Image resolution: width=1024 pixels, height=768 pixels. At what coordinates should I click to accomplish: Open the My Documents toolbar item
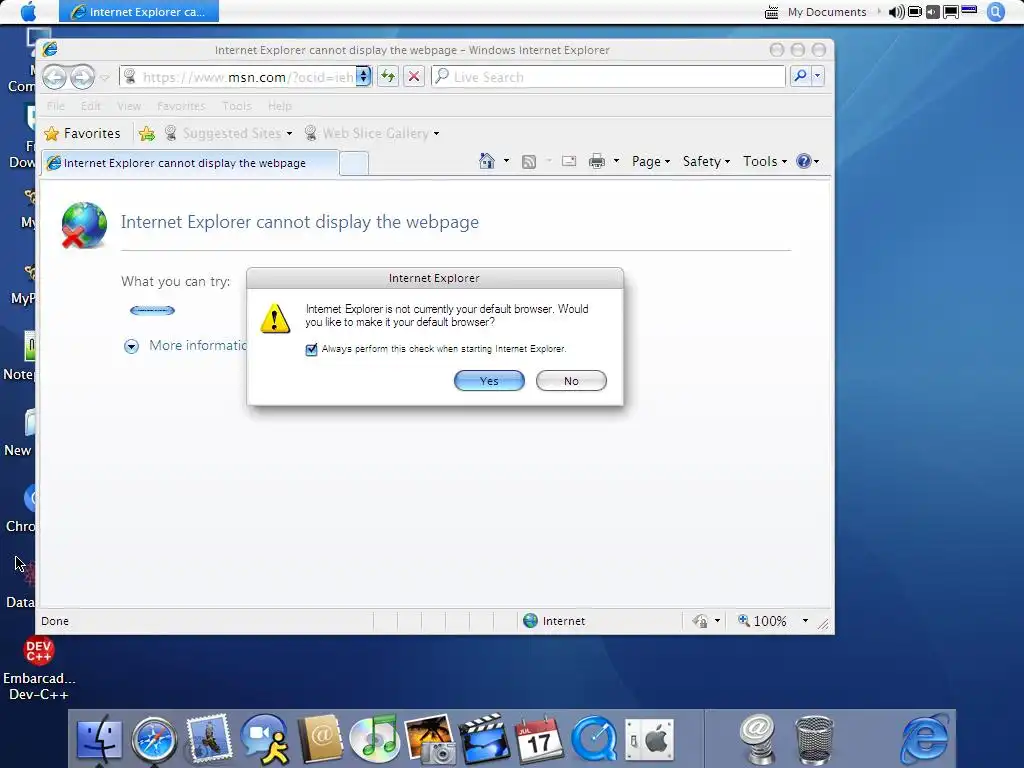coord(826,12)
